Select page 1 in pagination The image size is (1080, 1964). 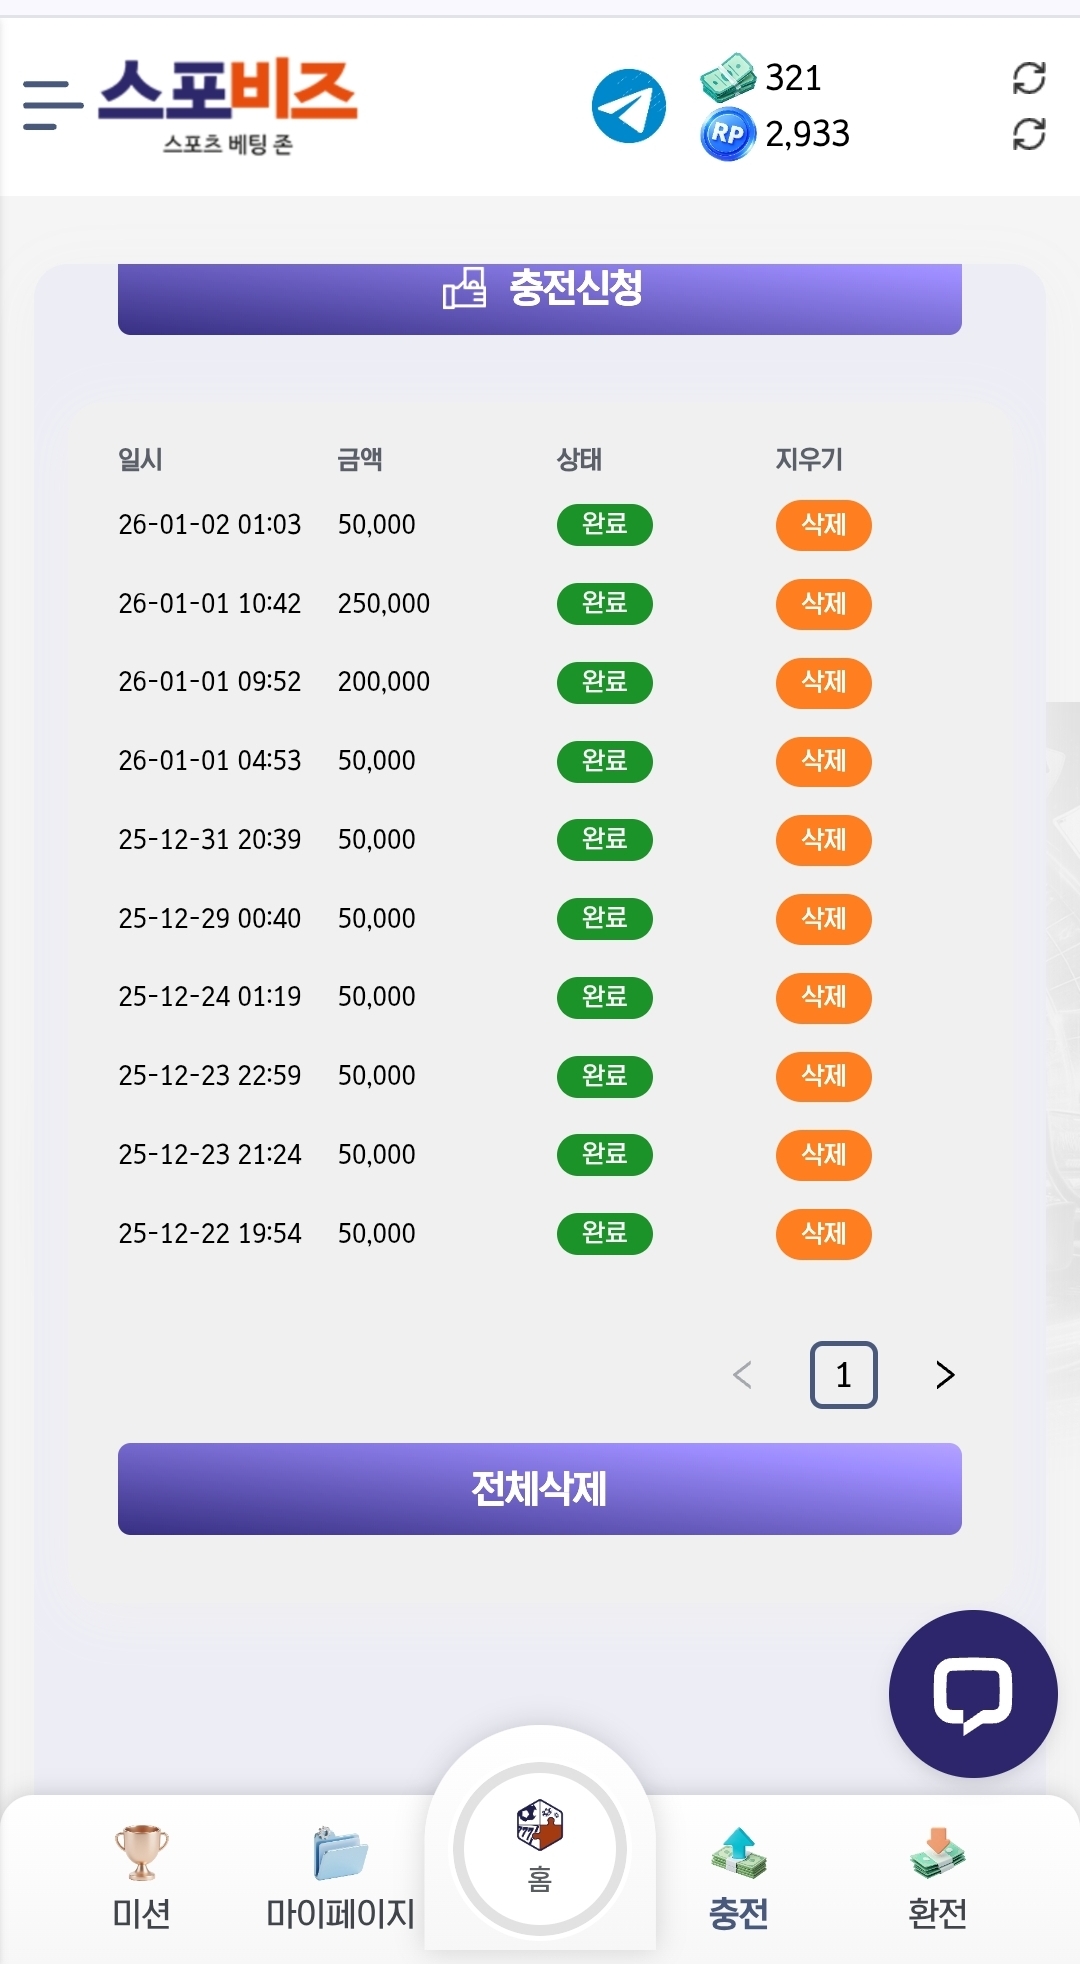[843, 1375]
